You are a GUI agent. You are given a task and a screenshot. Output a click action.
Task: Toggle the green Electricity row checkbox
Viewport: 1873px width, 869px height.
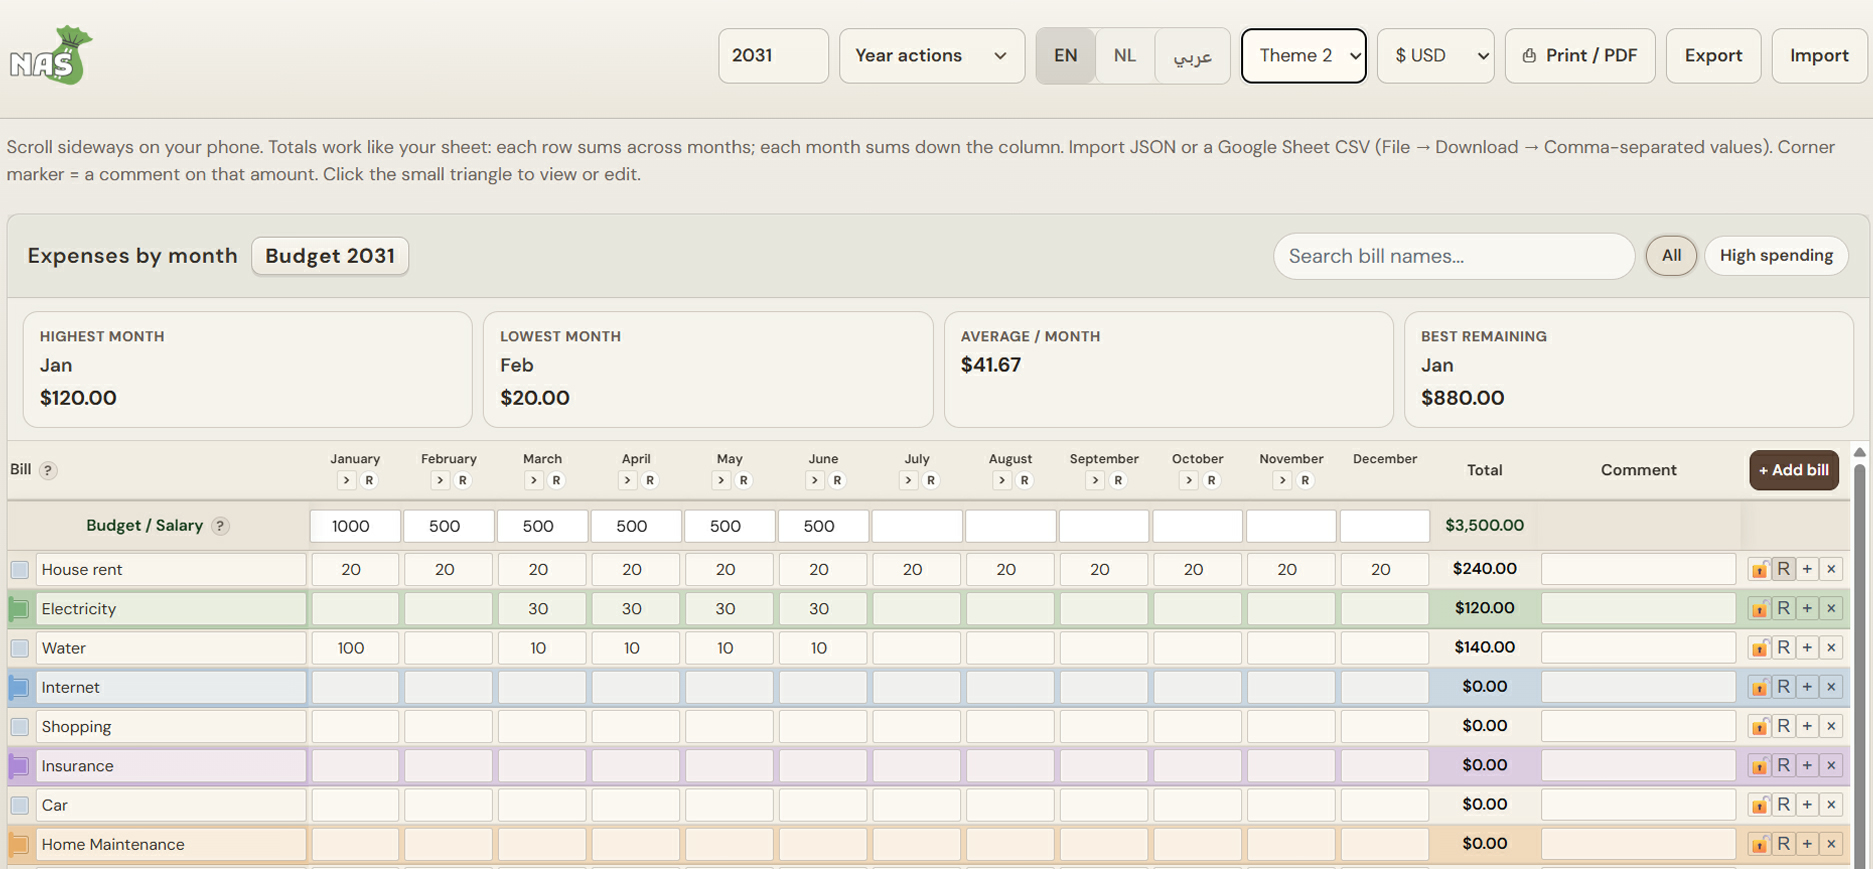(x=19, y=609)
